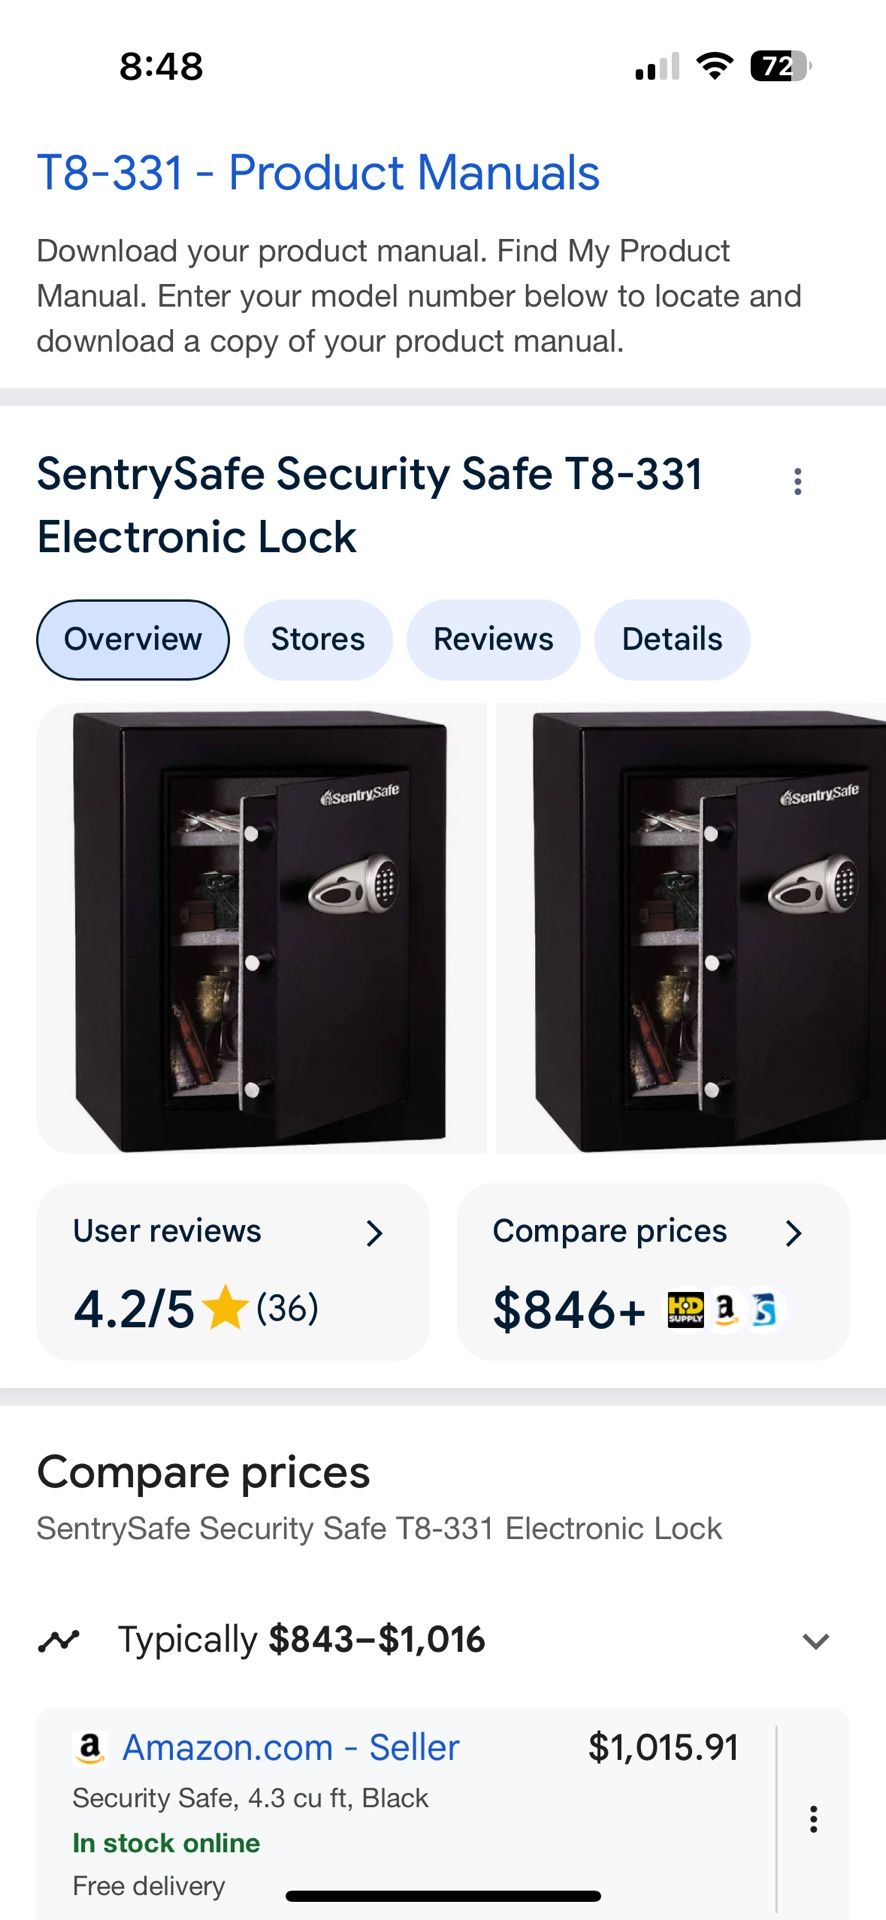Image resolution: width=886 pixels, height=1920 pixels.
Task: Open User reviews arrow
Action: pyautogui.click(x=375, y=1233)
